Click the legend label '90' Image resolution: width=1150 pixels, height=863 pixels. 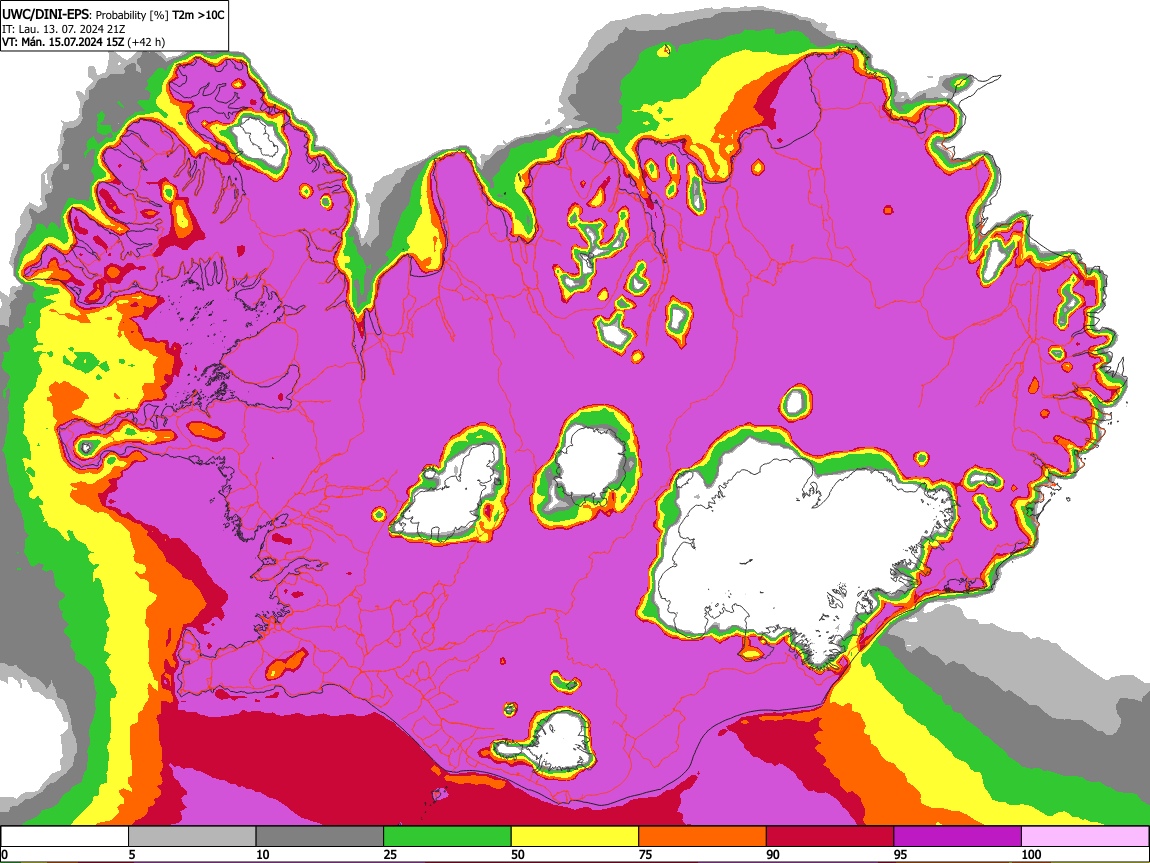point(773,854)
